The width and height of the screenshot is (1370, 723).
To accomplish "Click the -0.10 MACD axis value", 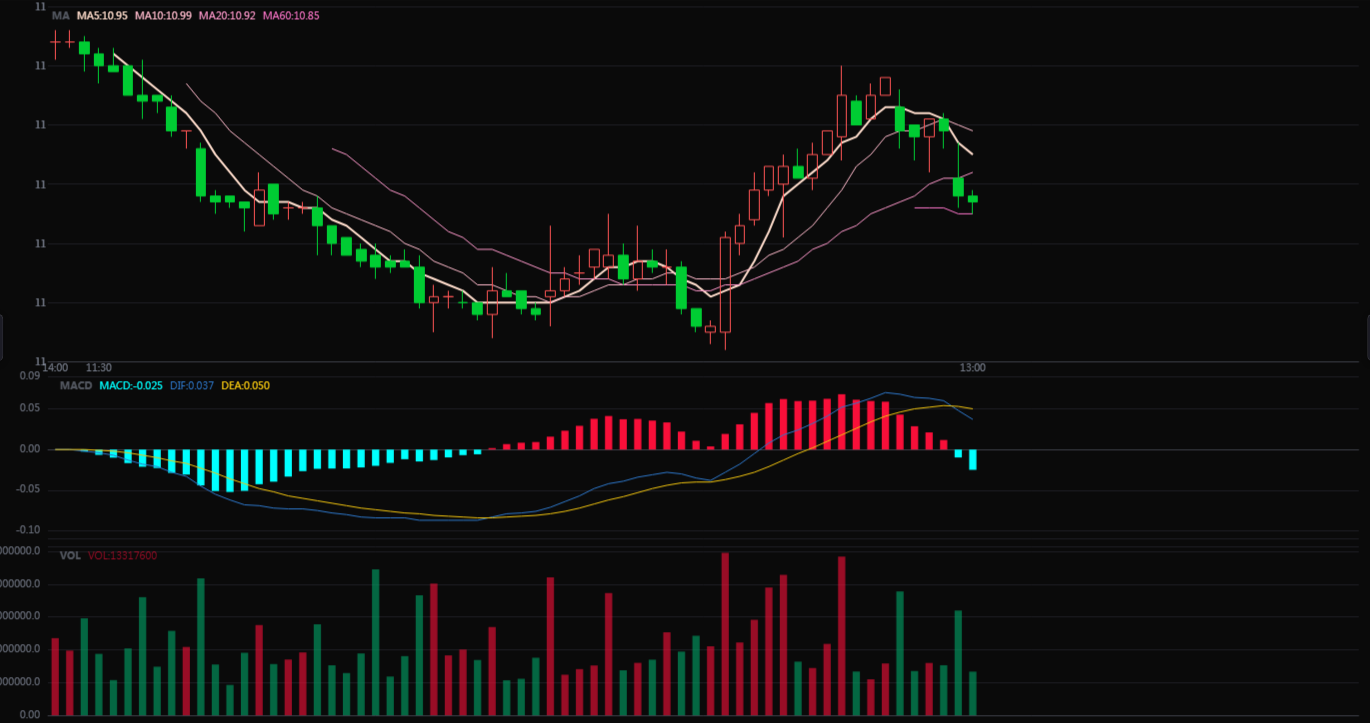I will click(x=27, y=530).
